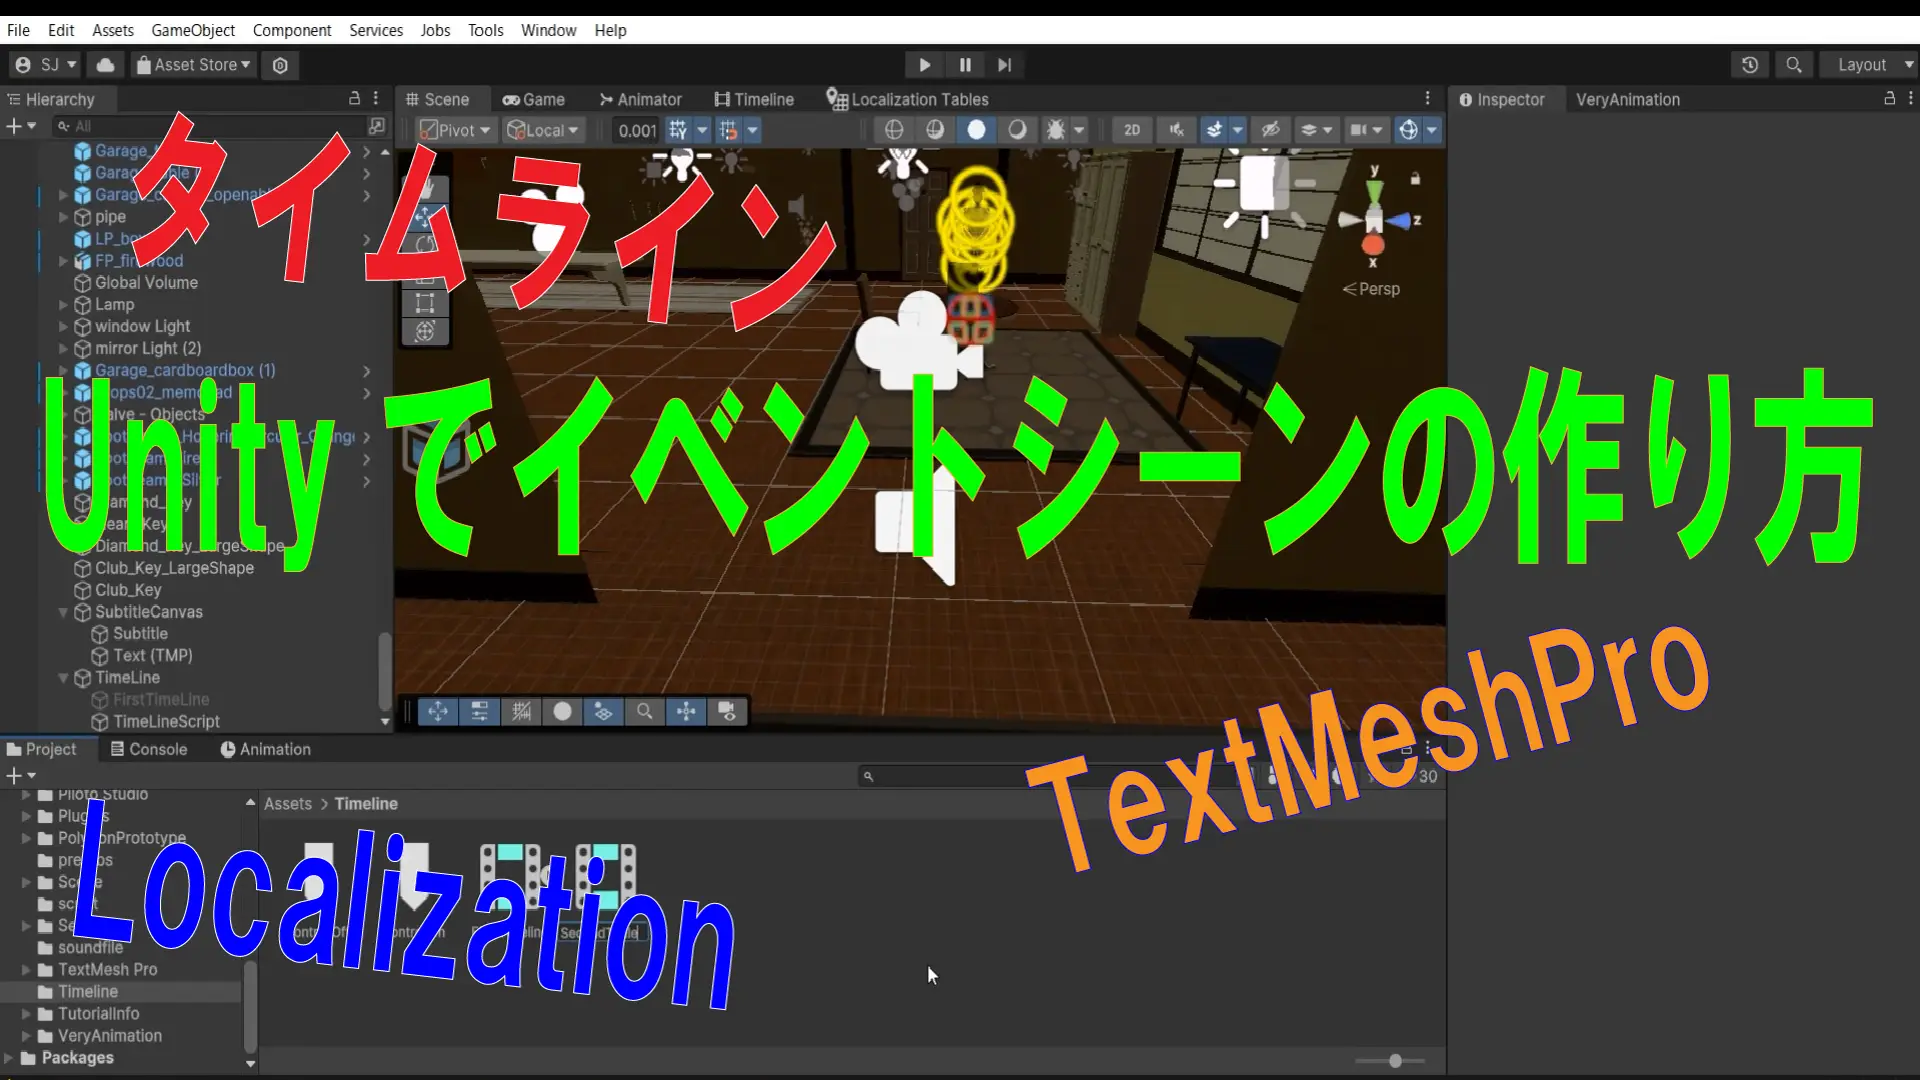
Task: Click the move arrows icon in bottom overlay
Action: tap(437, 711)
